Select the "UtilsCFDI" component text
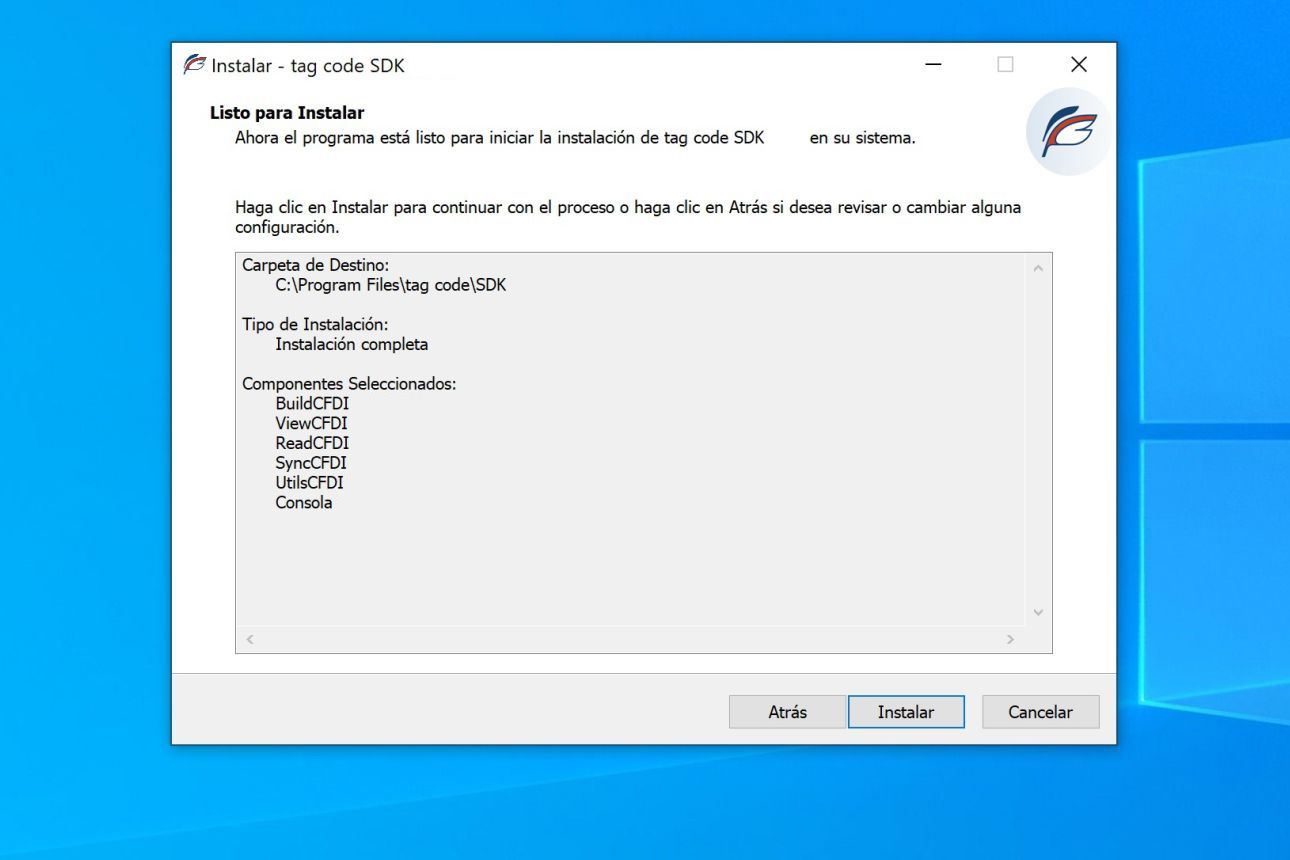The width and height of the screenshot is (1290, 860). click(309, 482)
